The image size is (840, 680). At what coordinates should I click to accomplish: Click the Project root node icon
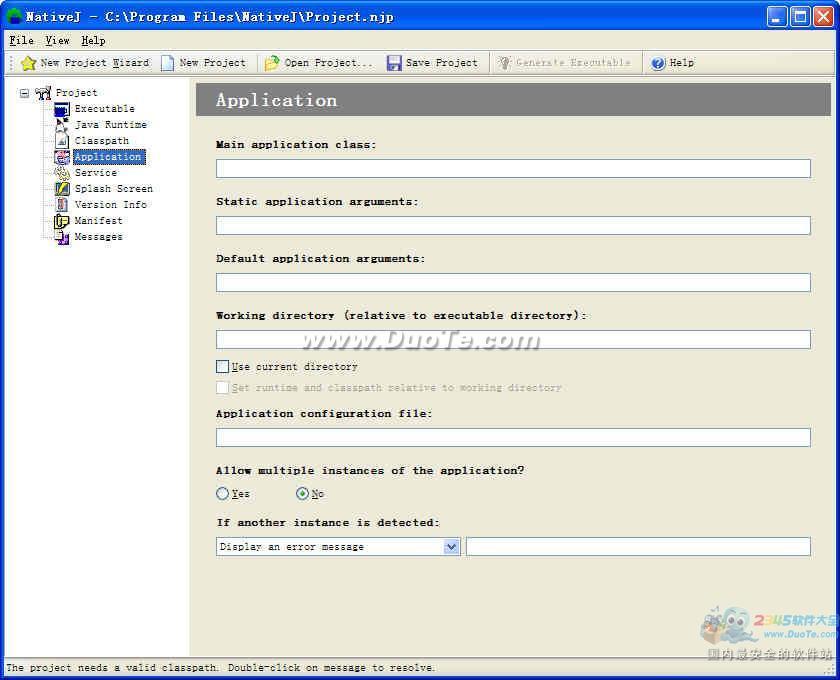coord(43,93)
